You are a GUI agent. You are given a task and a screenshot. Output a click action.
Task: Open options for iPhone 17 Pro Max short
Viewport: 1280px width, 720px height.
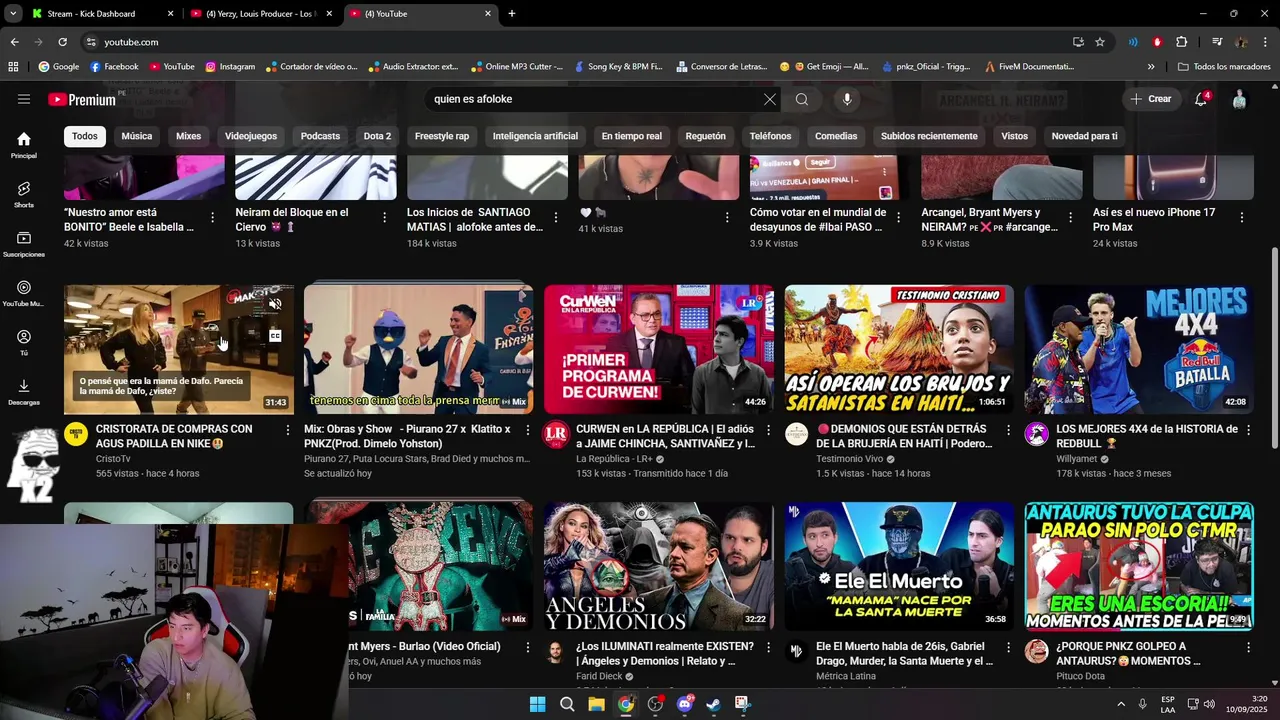pos(1241,217)
